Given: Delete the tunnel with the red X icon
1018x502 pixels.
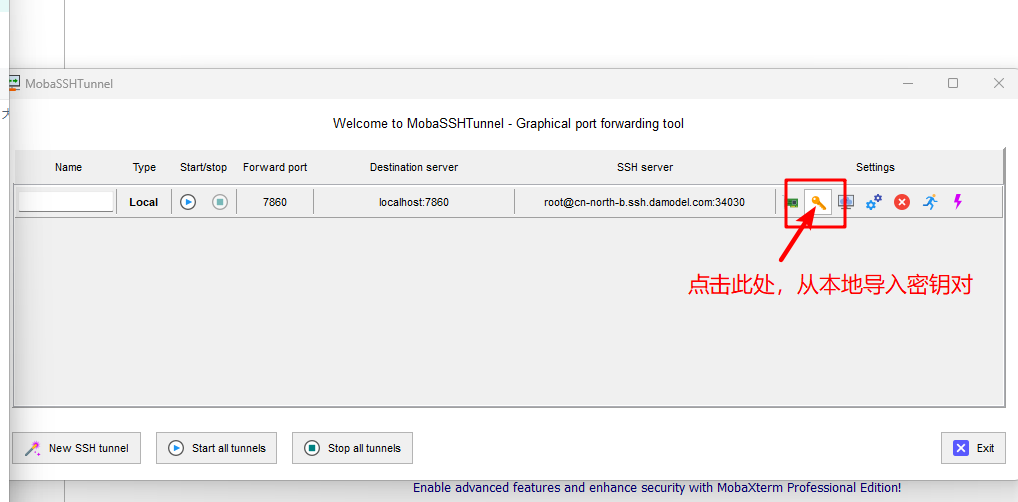Looking at the screenshot, I should [902, 202].
